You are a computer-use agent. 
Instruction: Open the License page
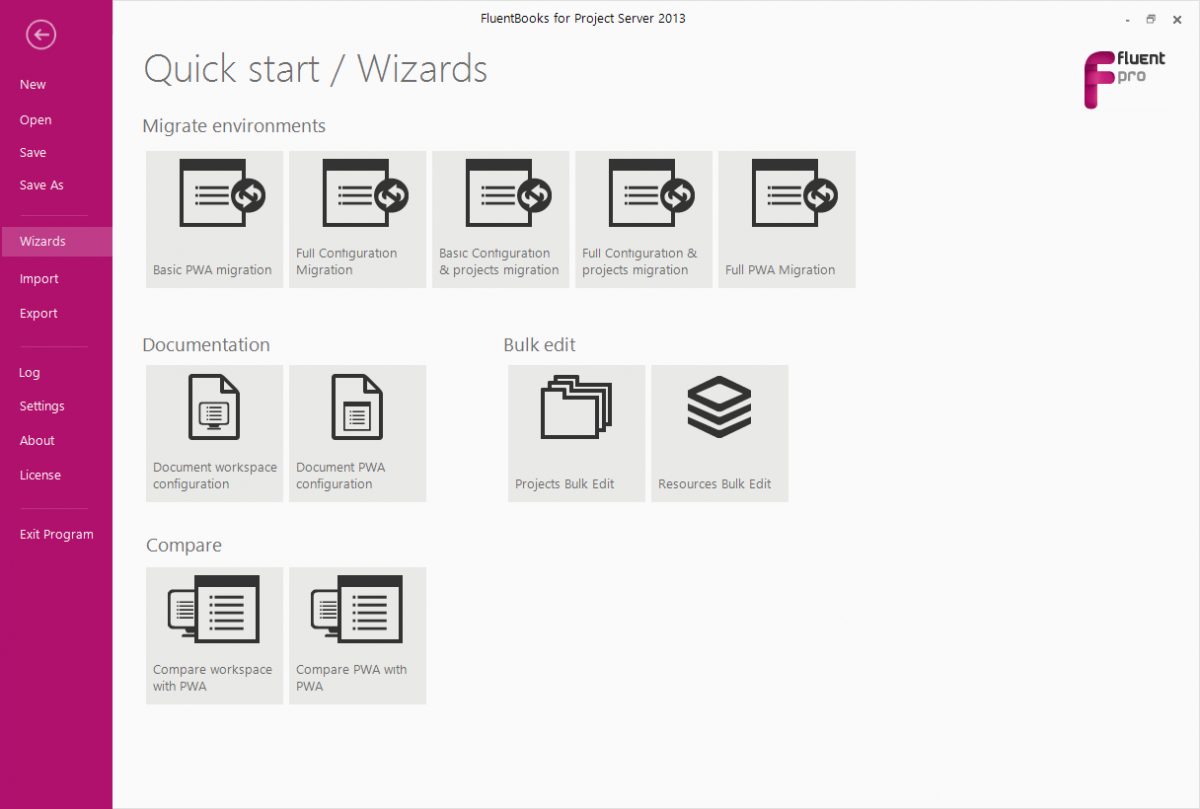[x=40, y=475]
